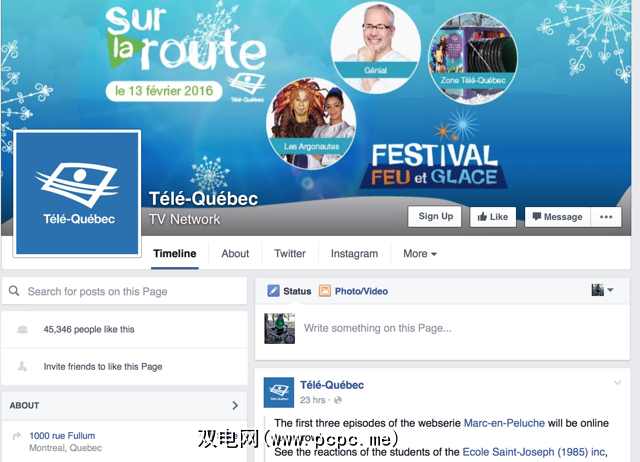640x462 pixels.
Task: Expand the More tab dropdown
Action: (420, 253)
